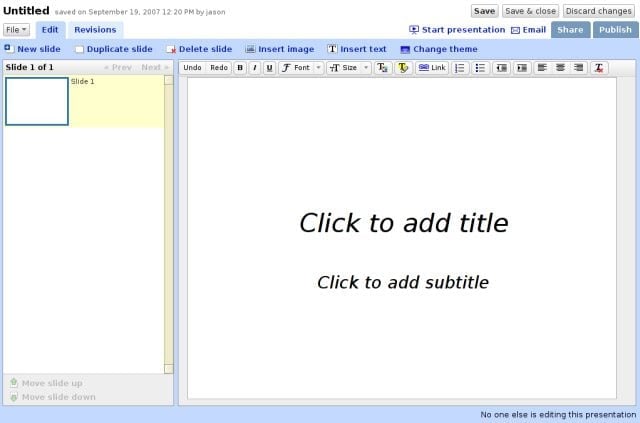The image size is (640, 423).
Task: Align text to the left
Action: click(x=542, y=68)
